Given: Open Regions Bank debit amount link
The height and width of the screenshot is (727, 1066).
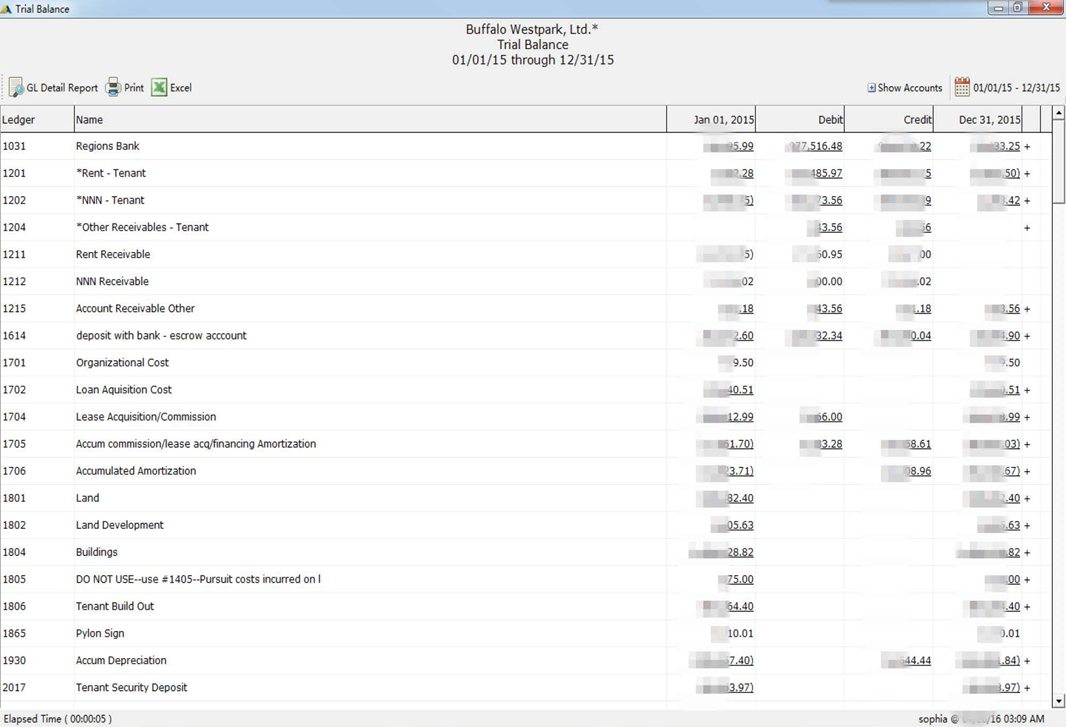Looking at the screenshot, I should point(816,146).
